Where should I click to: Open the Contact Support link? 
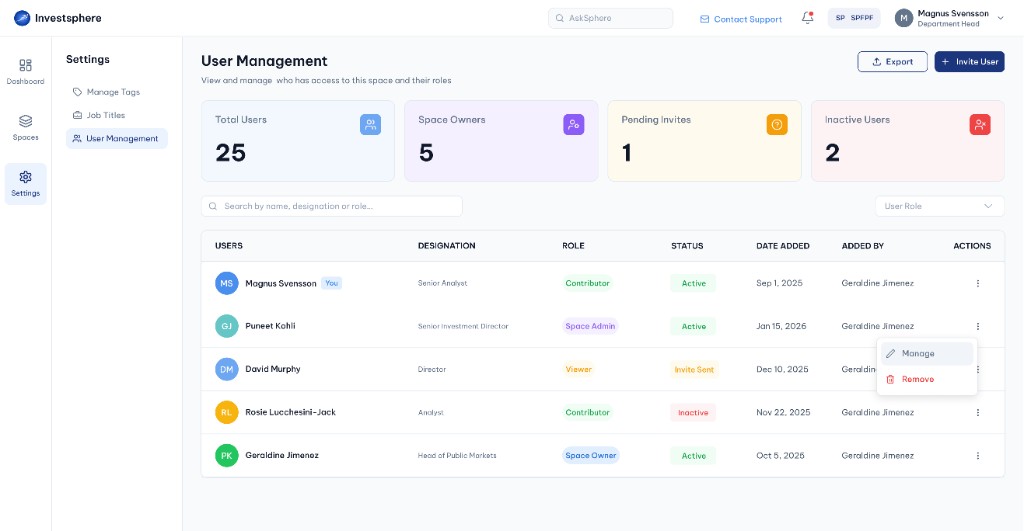point(741,19)
